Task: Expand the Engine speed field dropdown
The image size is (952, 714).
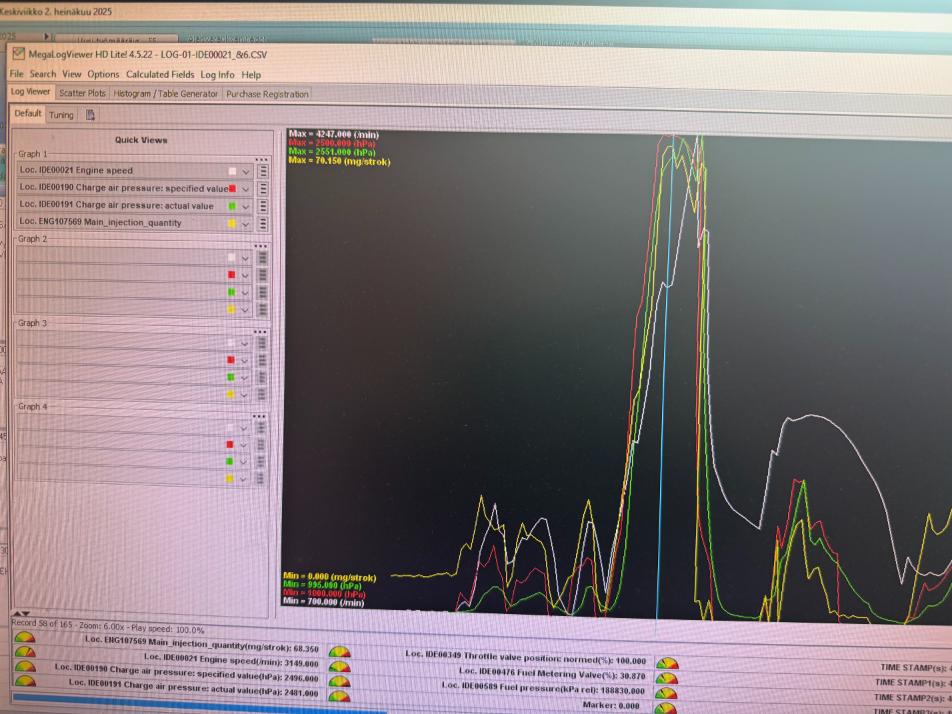Action: click(x=246, y=171)
